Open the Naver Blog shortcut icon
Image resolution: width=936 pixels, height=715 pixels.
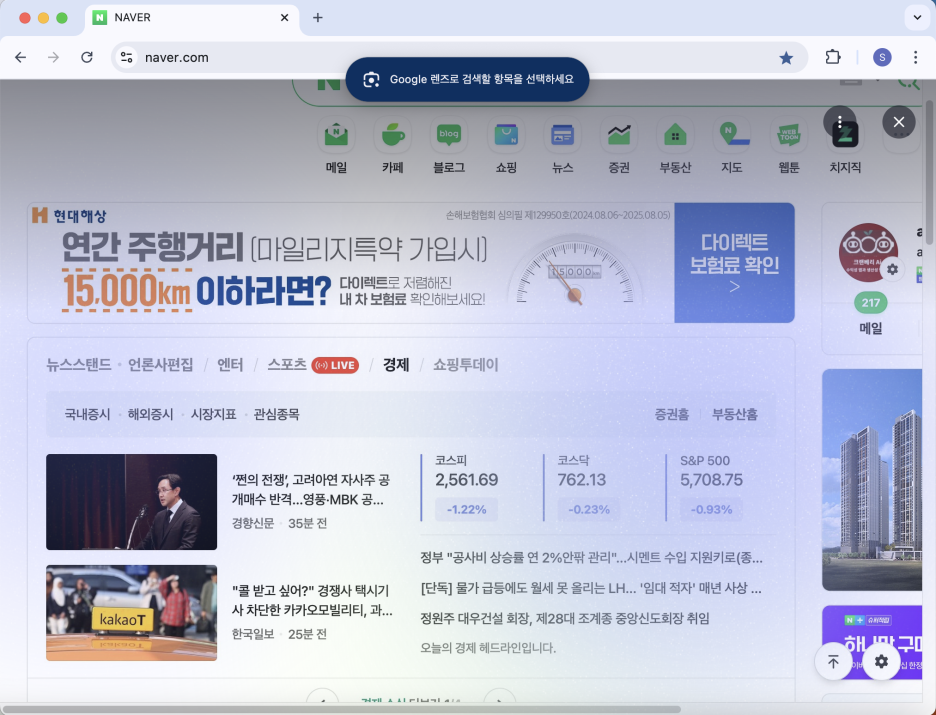pos(449,135)
